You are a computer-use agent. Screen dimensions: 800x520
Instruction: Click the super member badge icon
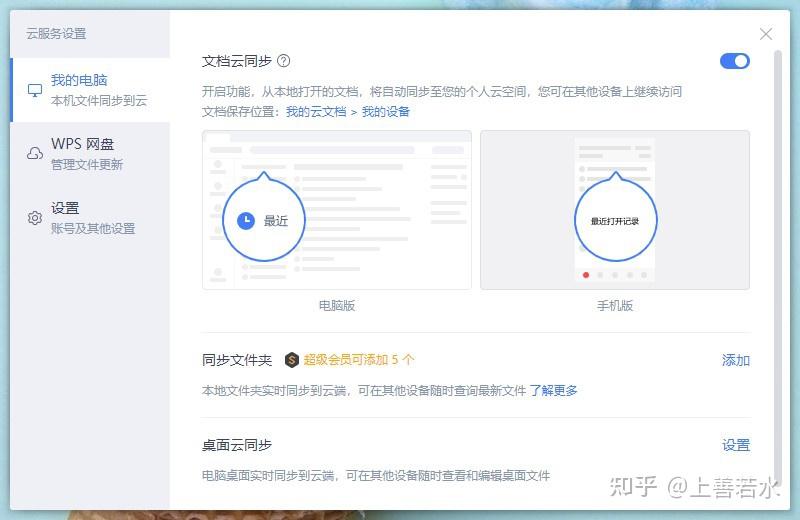click(x=291, y=360)
